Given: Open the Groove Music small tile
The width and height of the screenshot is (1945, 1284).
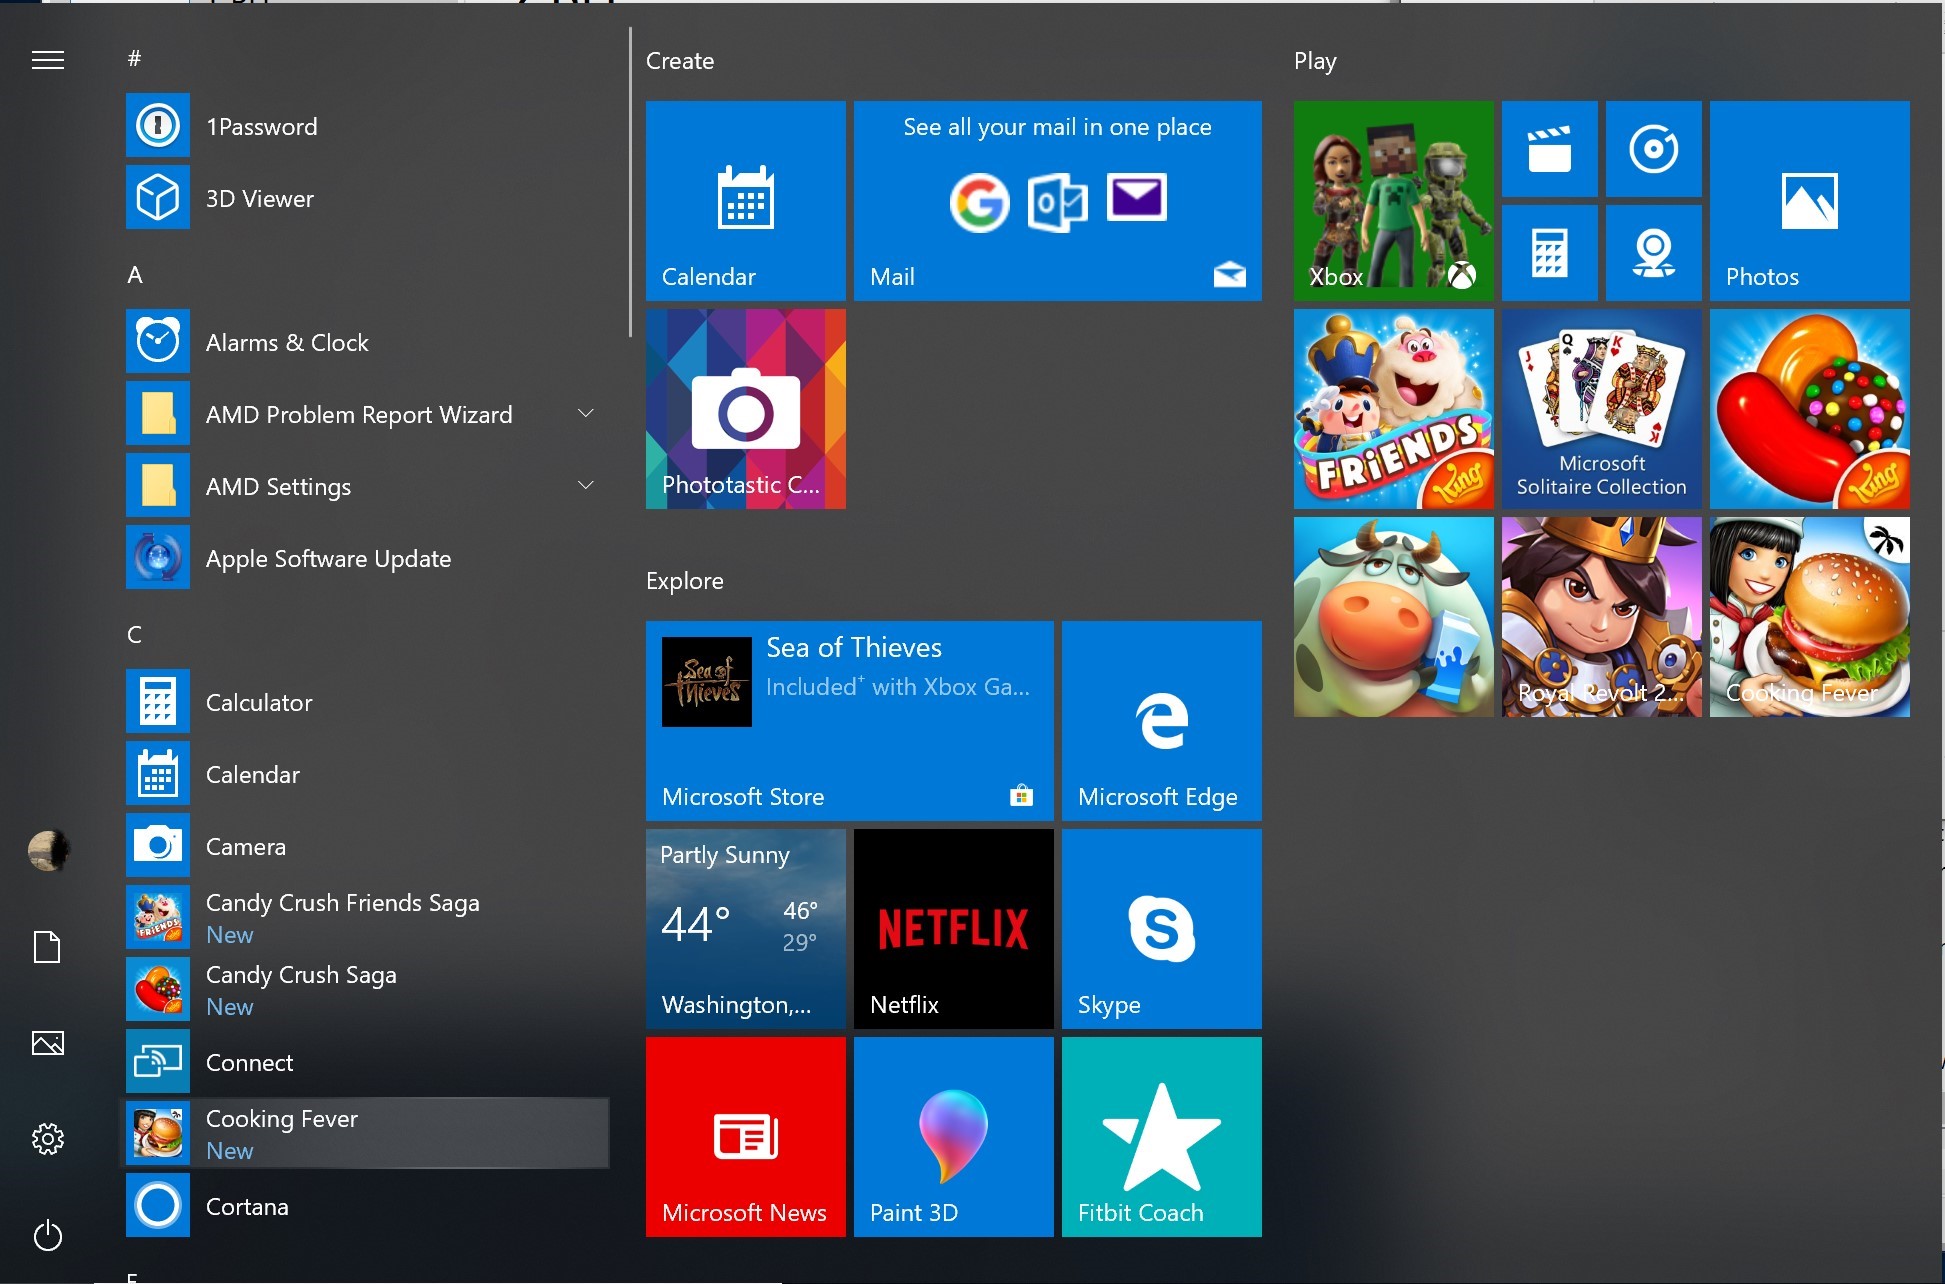Looking at the screenshot, I should (x=1653, y=149).
